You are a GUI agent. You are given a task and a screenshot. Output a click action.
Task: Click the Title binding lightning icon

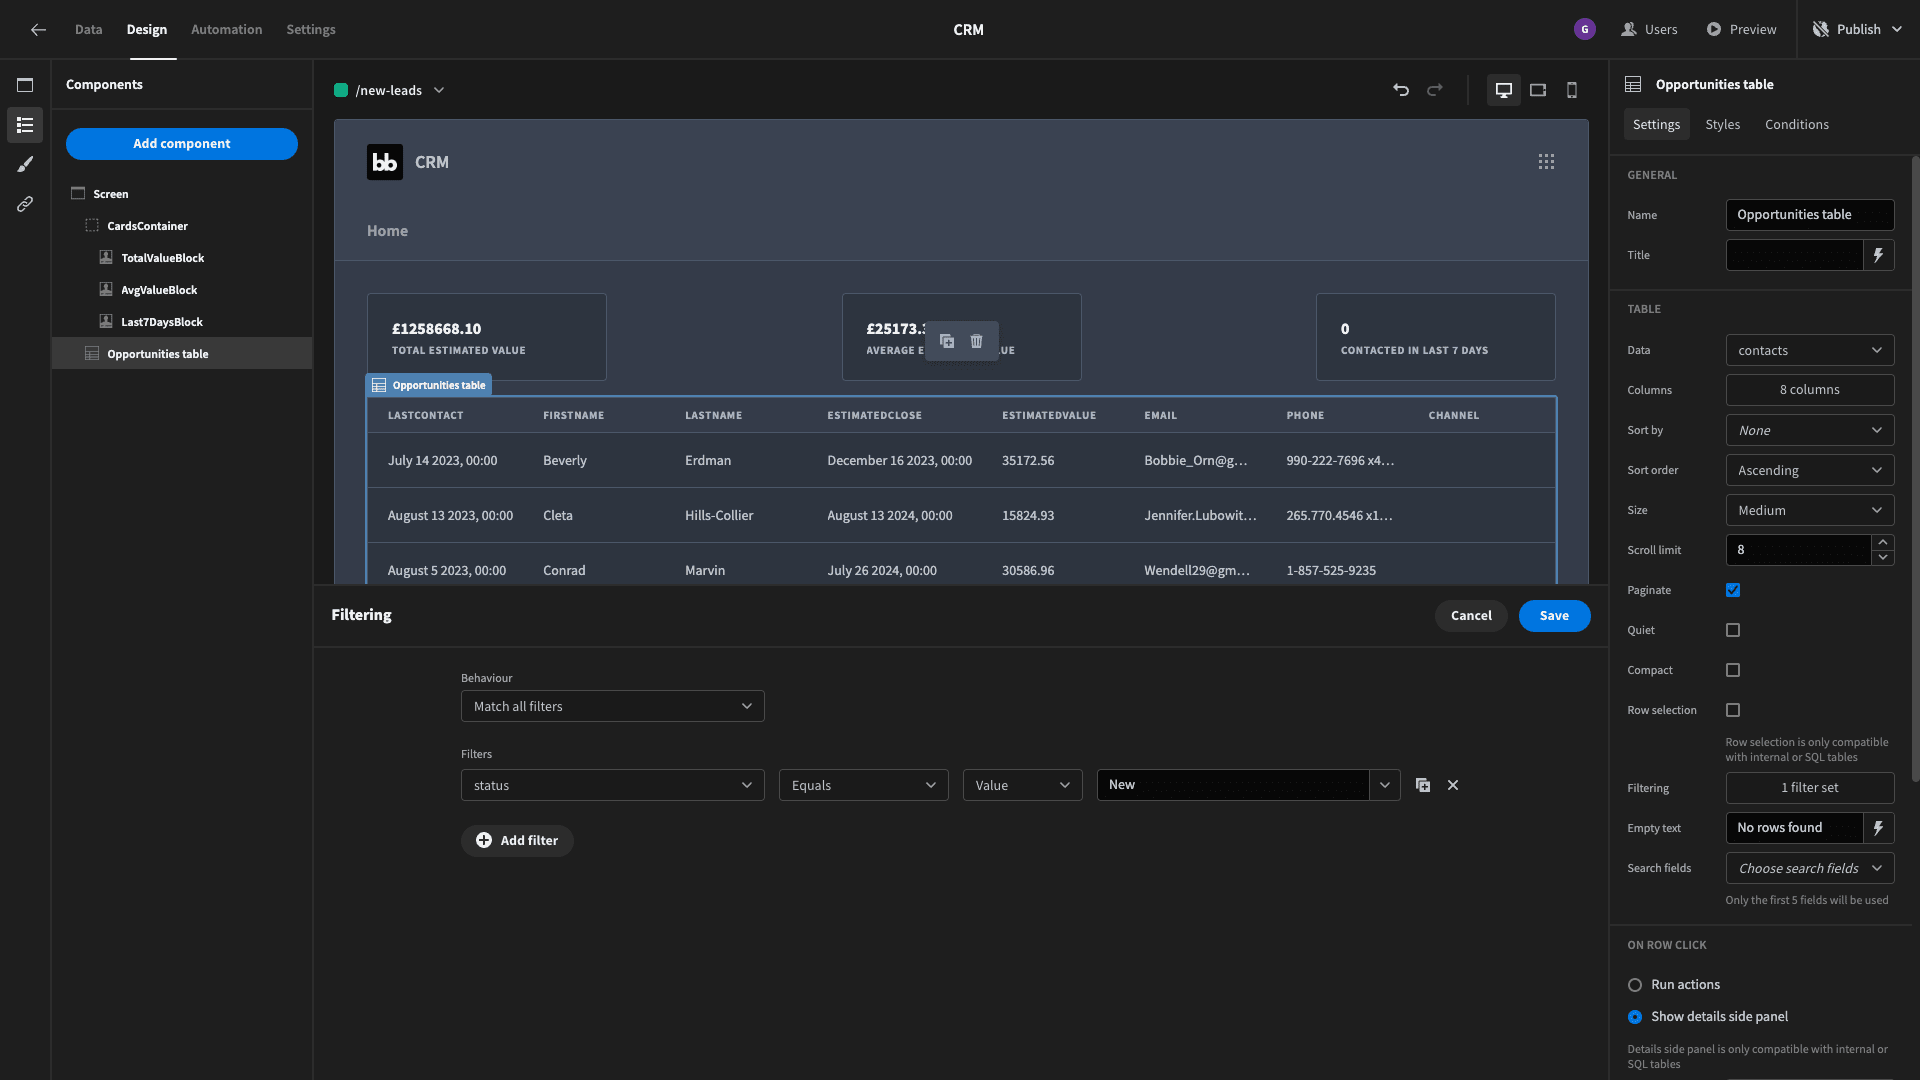1879,255
